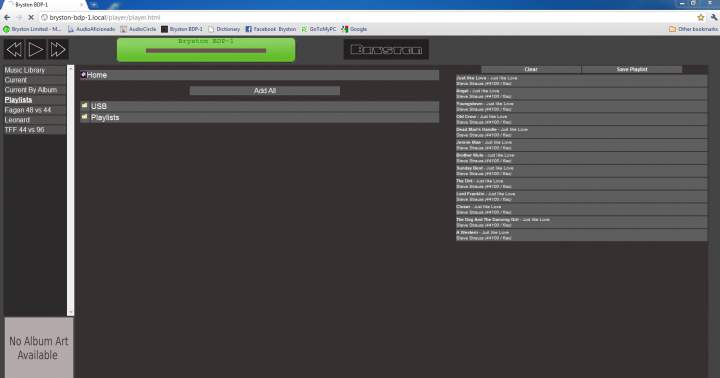Open a new browser tab
Viewport: 720px width, 378px height.
(x=93, y=5)
